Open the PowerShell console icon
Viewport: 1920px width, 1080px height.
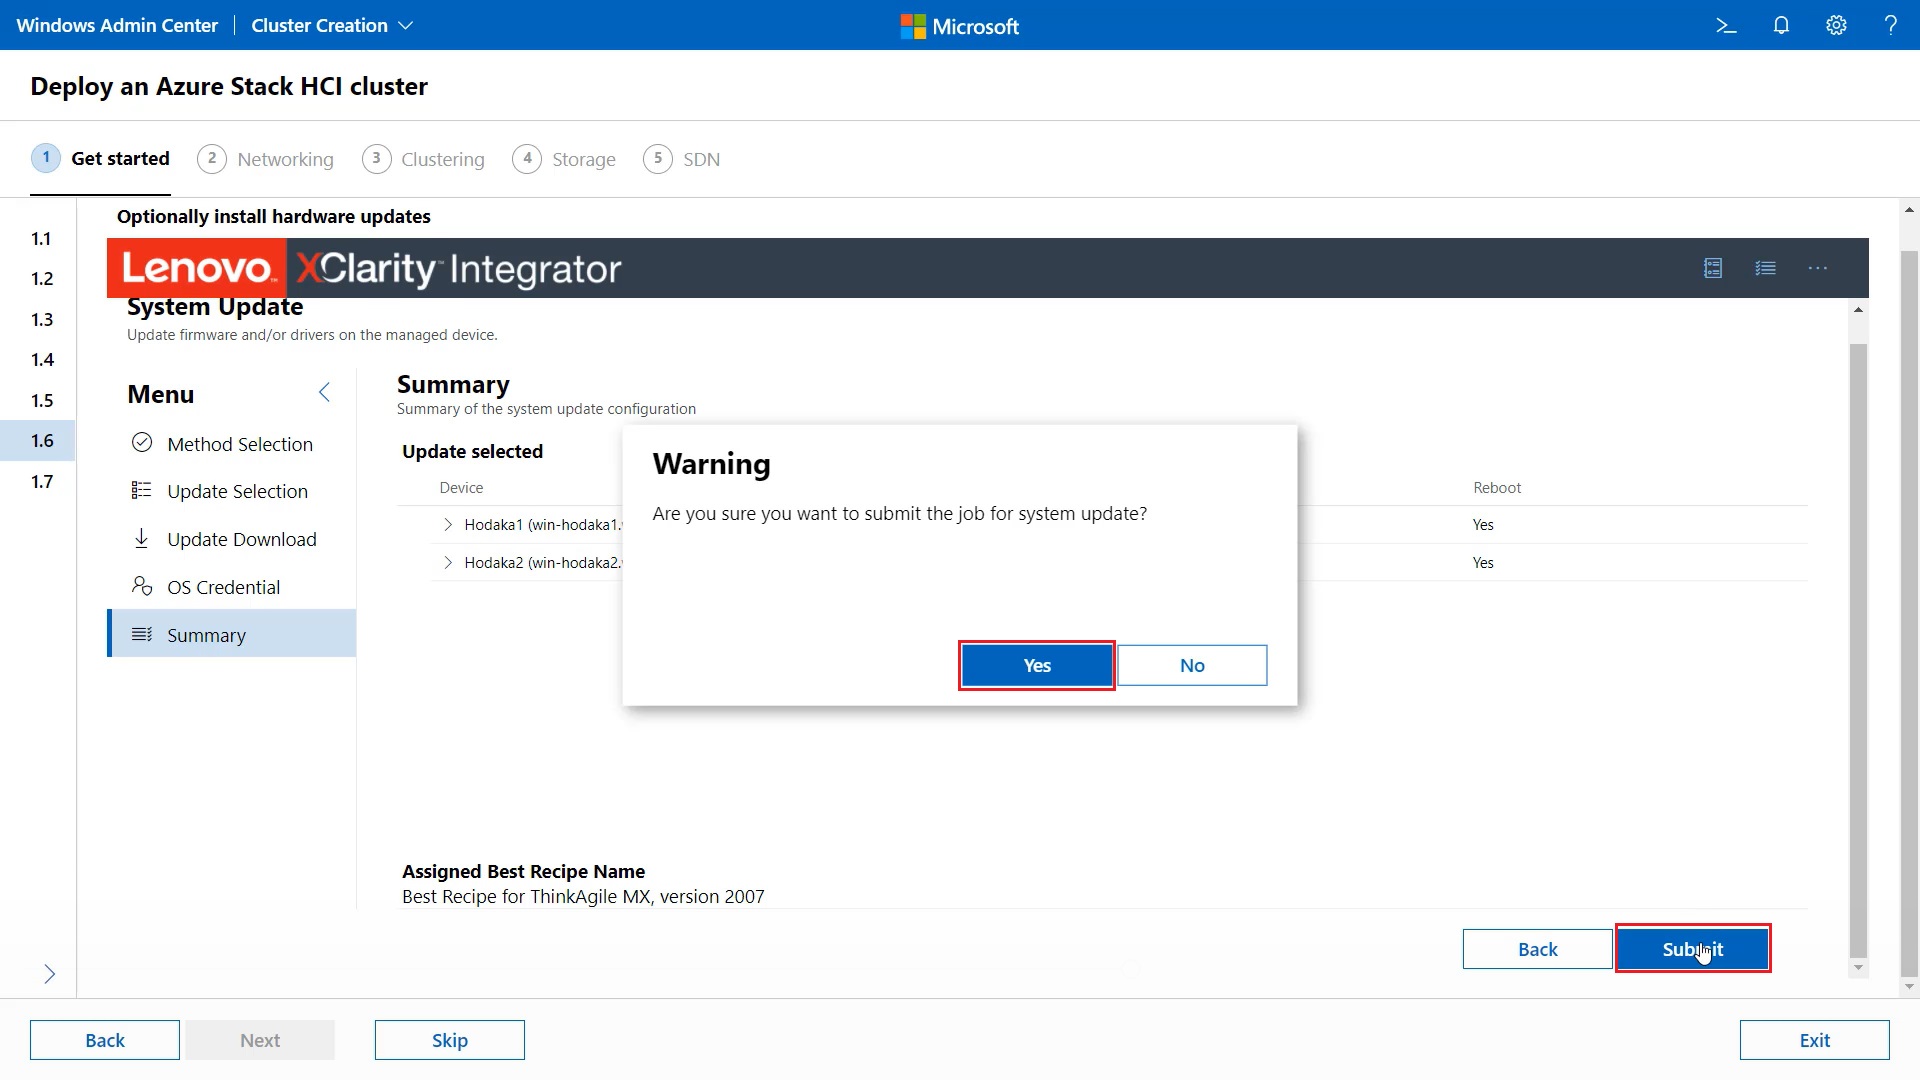(1727, 25)
